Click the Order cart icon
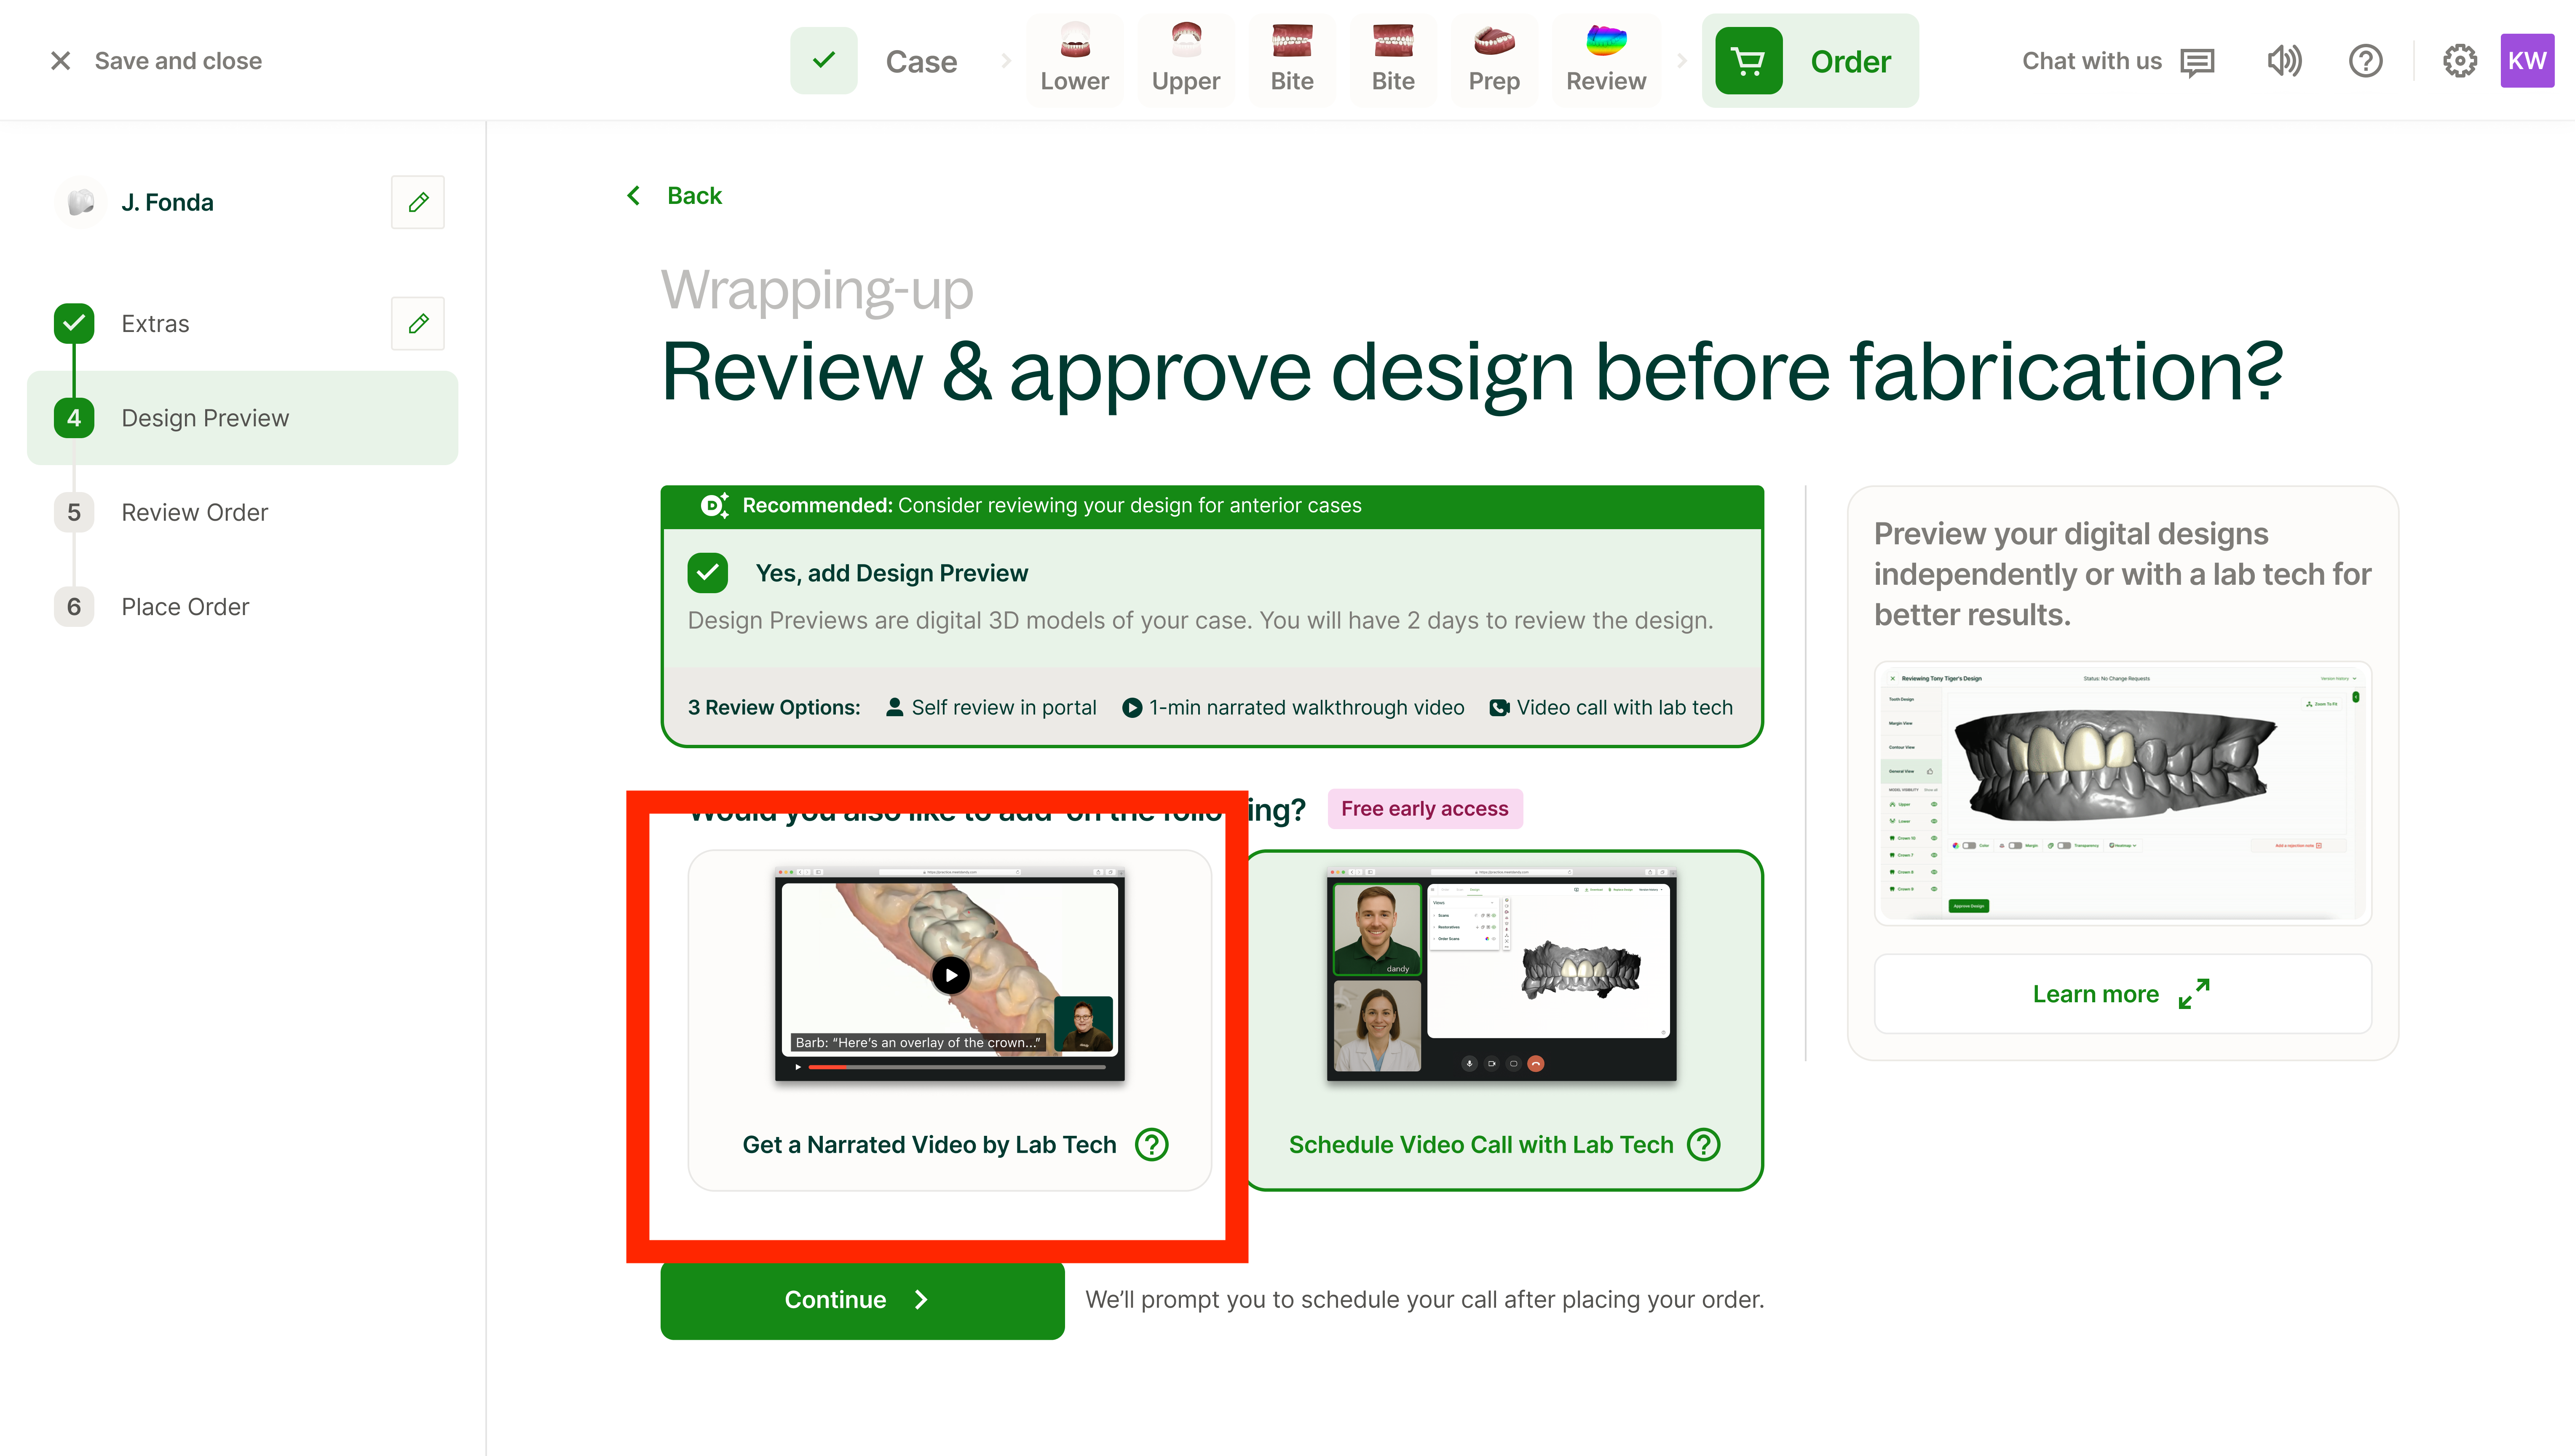Screen dimensions: 2575x1456 click(1747, 61)
